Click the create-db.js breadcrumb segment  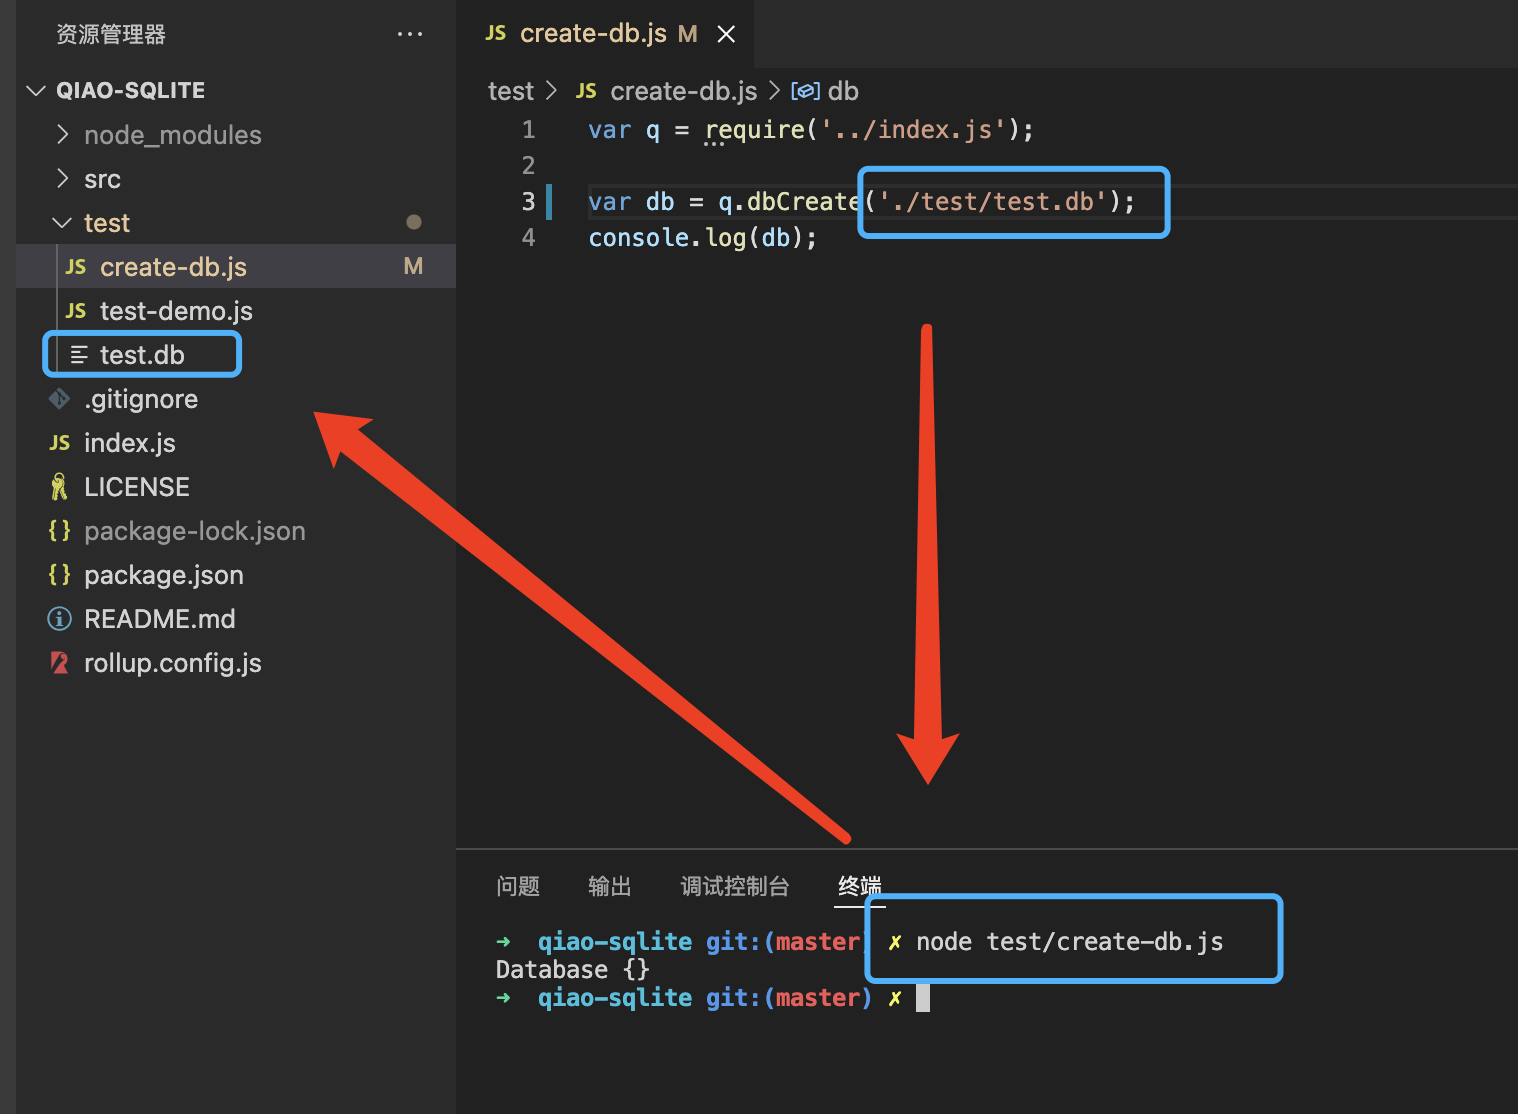tap(684, 91)
